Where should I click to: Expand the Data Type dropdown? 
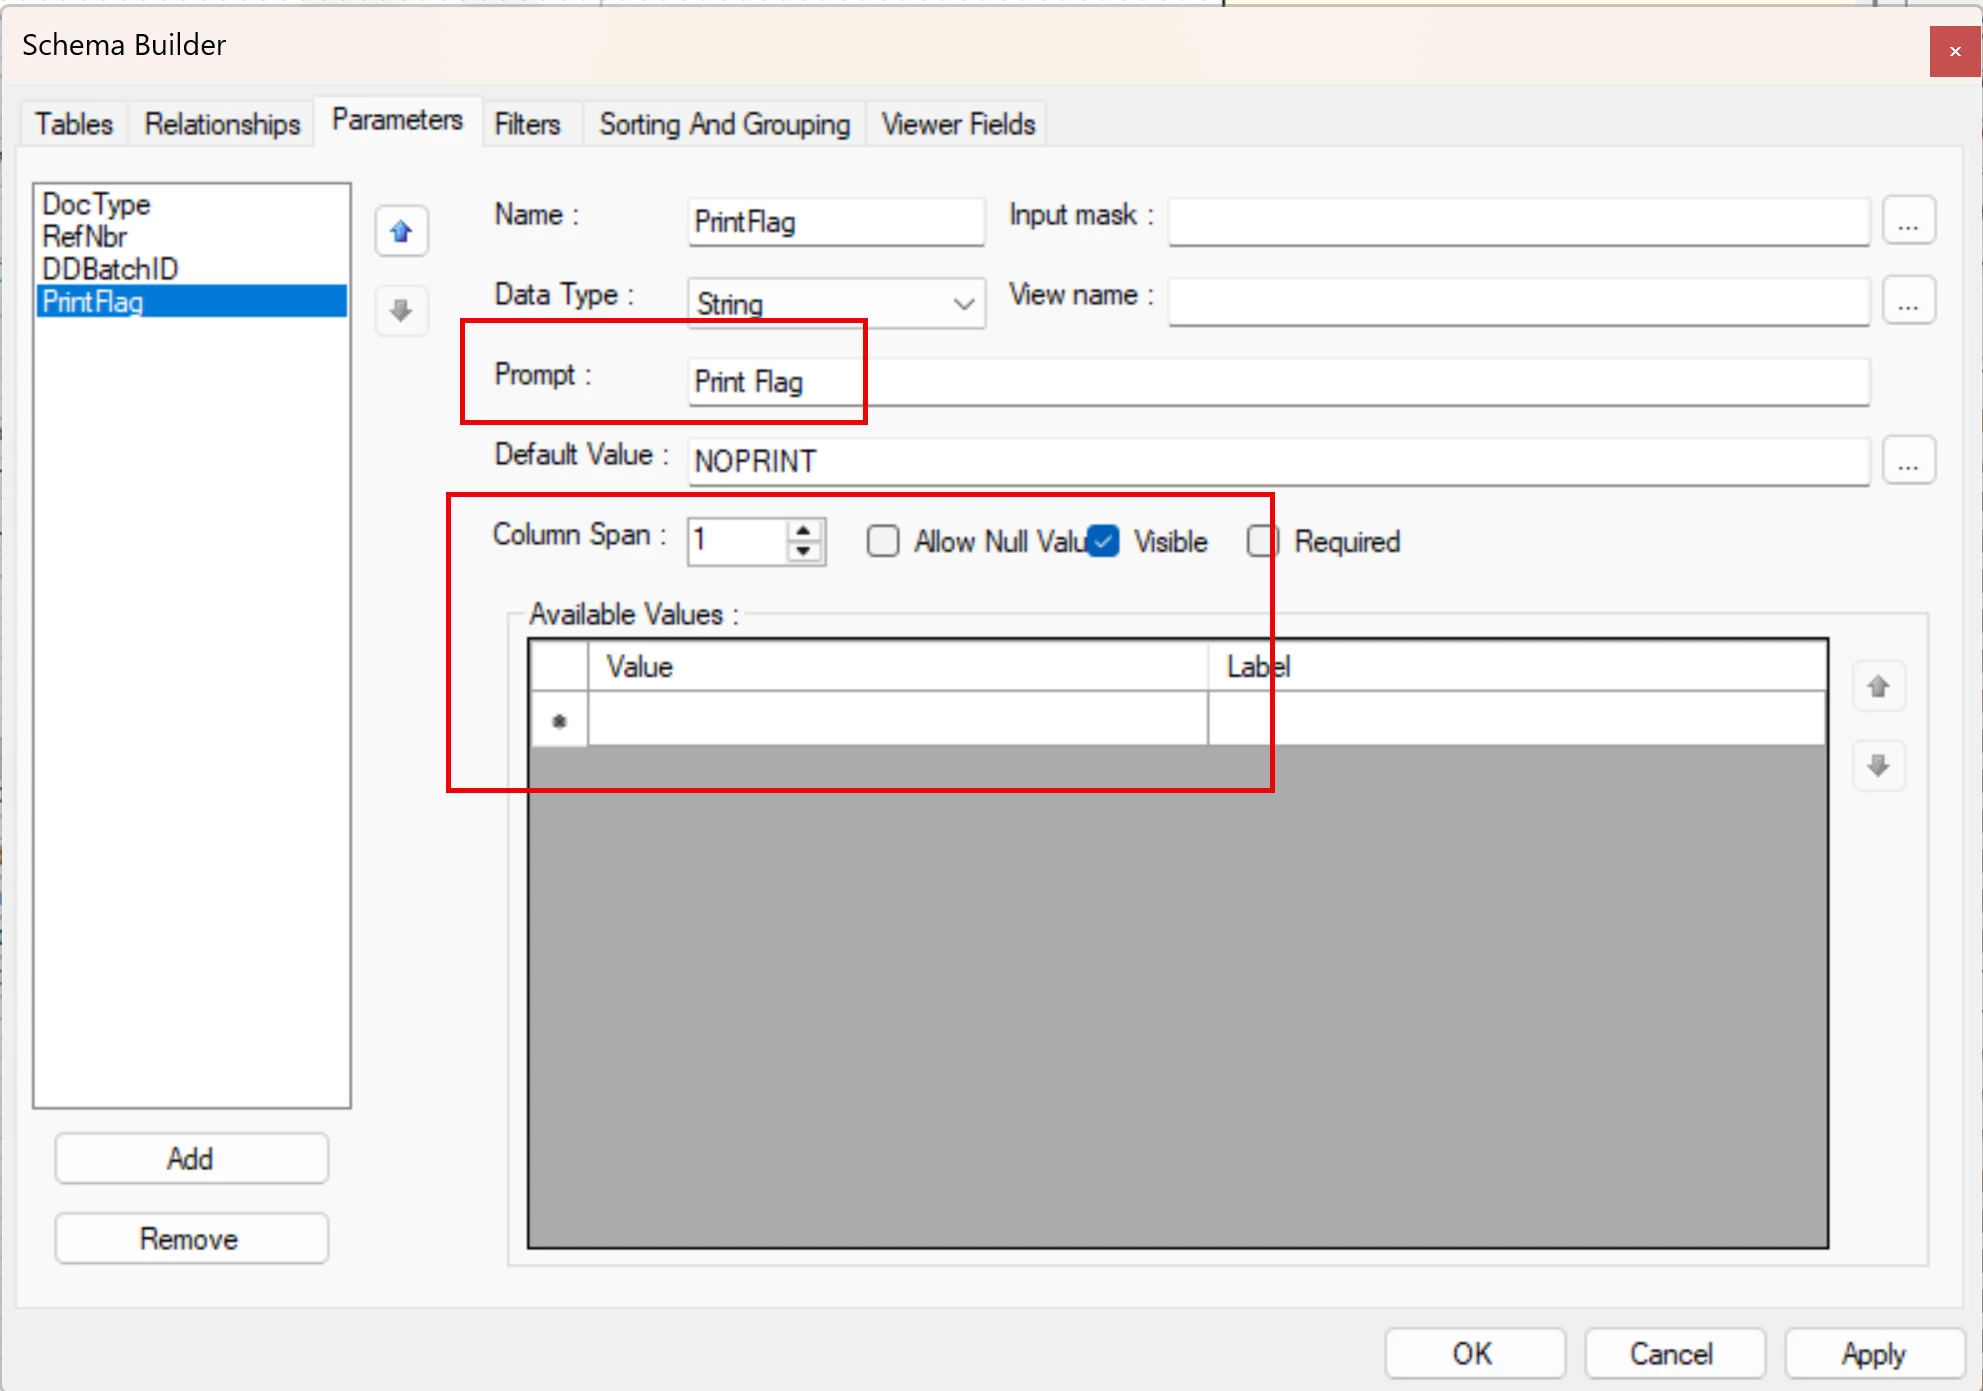point(963,303)
